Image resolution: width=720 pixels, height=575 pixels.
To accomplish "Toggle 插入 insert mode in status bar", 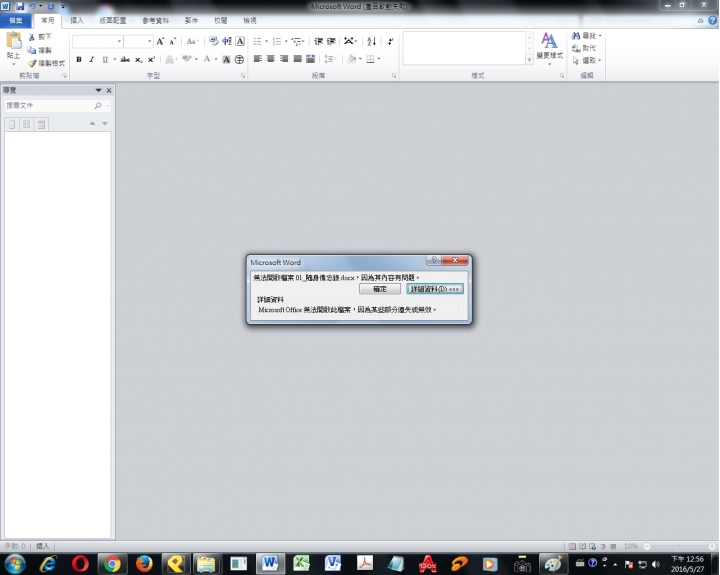I will [x=43, y=546].
